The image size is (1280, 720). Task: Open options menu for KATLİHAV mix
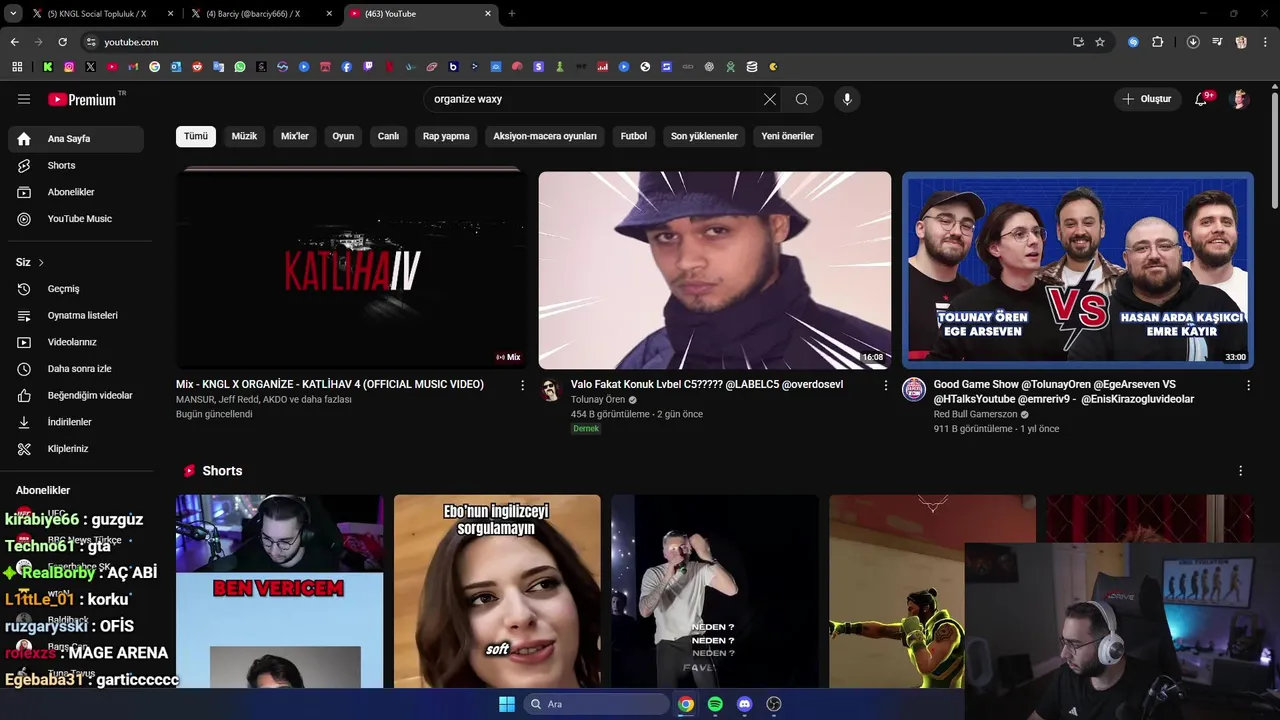(522, 385)
